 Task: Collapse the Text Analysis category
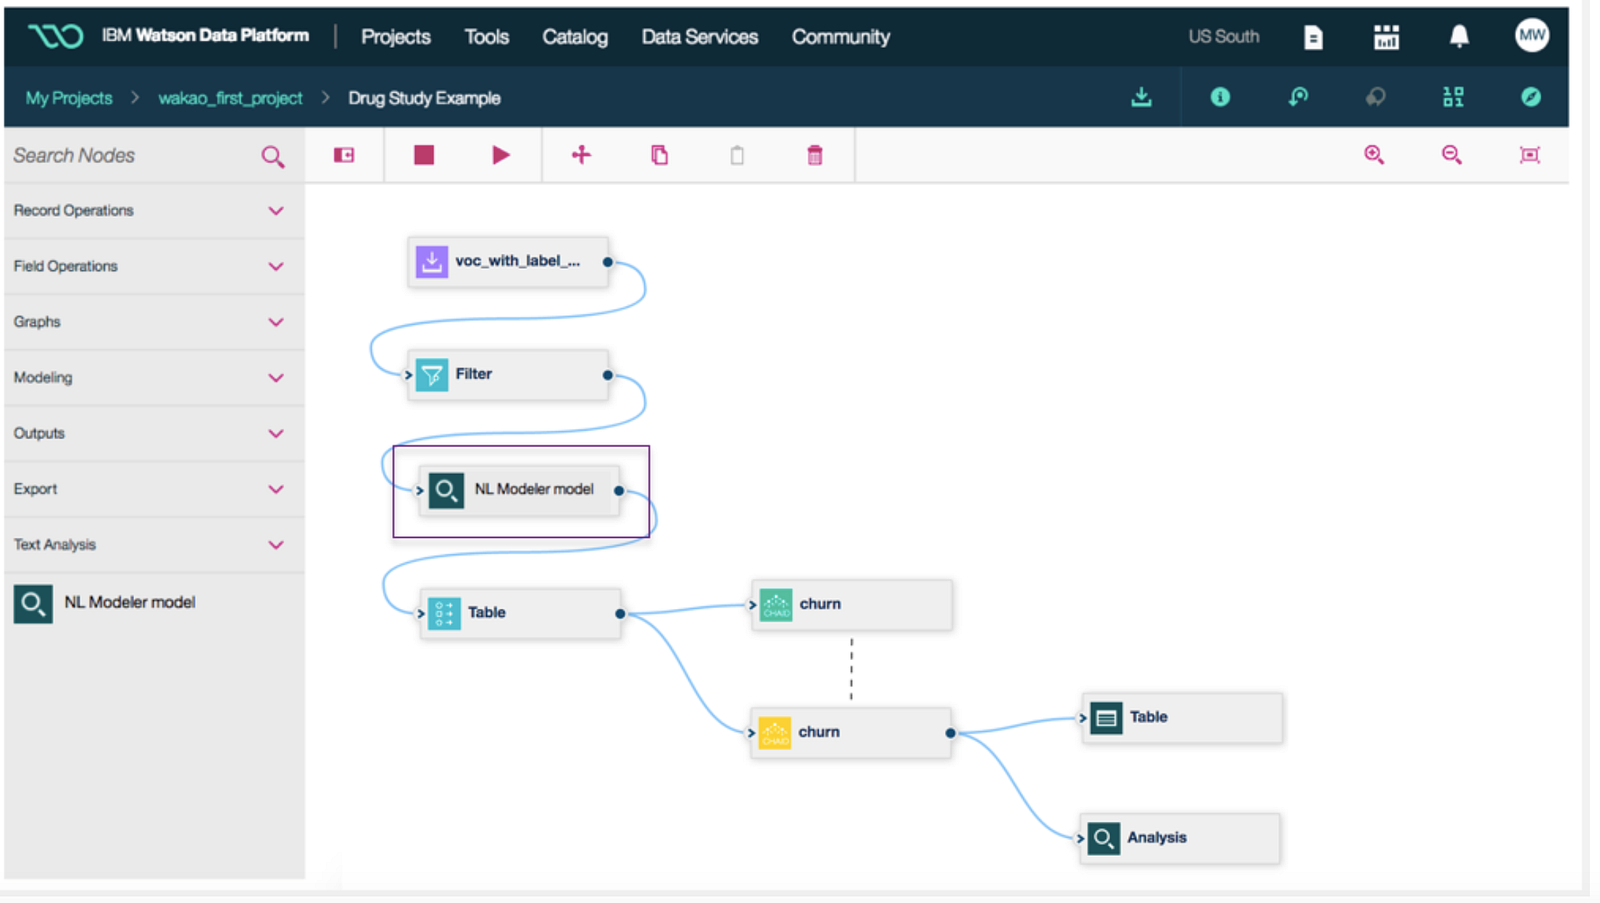154,545
